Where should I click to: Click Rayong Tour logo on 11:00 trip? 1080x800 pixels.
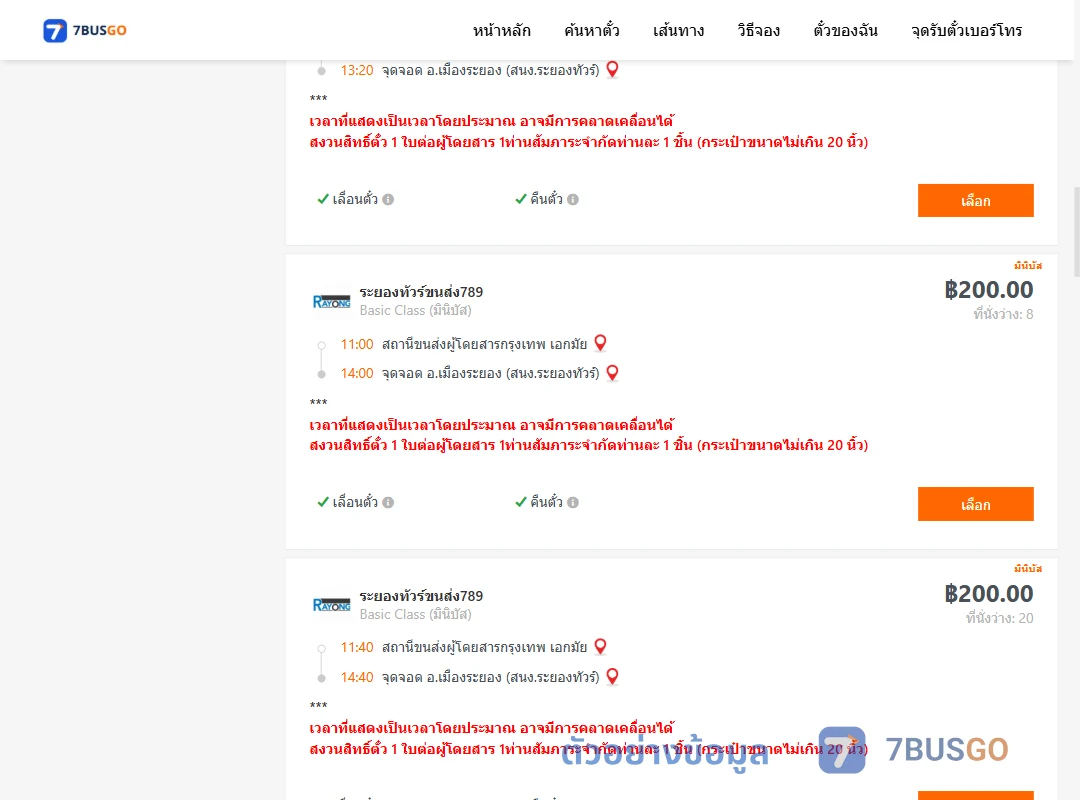click(x=331, y=302)
